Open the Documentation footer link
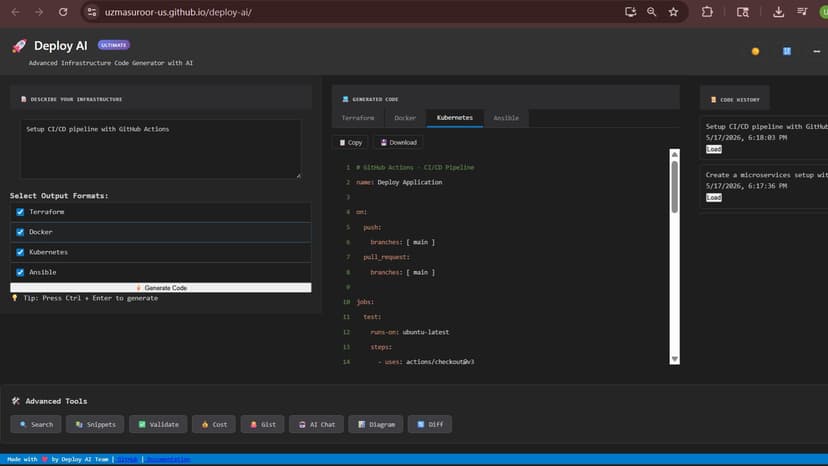The width and height of the screenshot is (828, 466). tap(168, 459)
